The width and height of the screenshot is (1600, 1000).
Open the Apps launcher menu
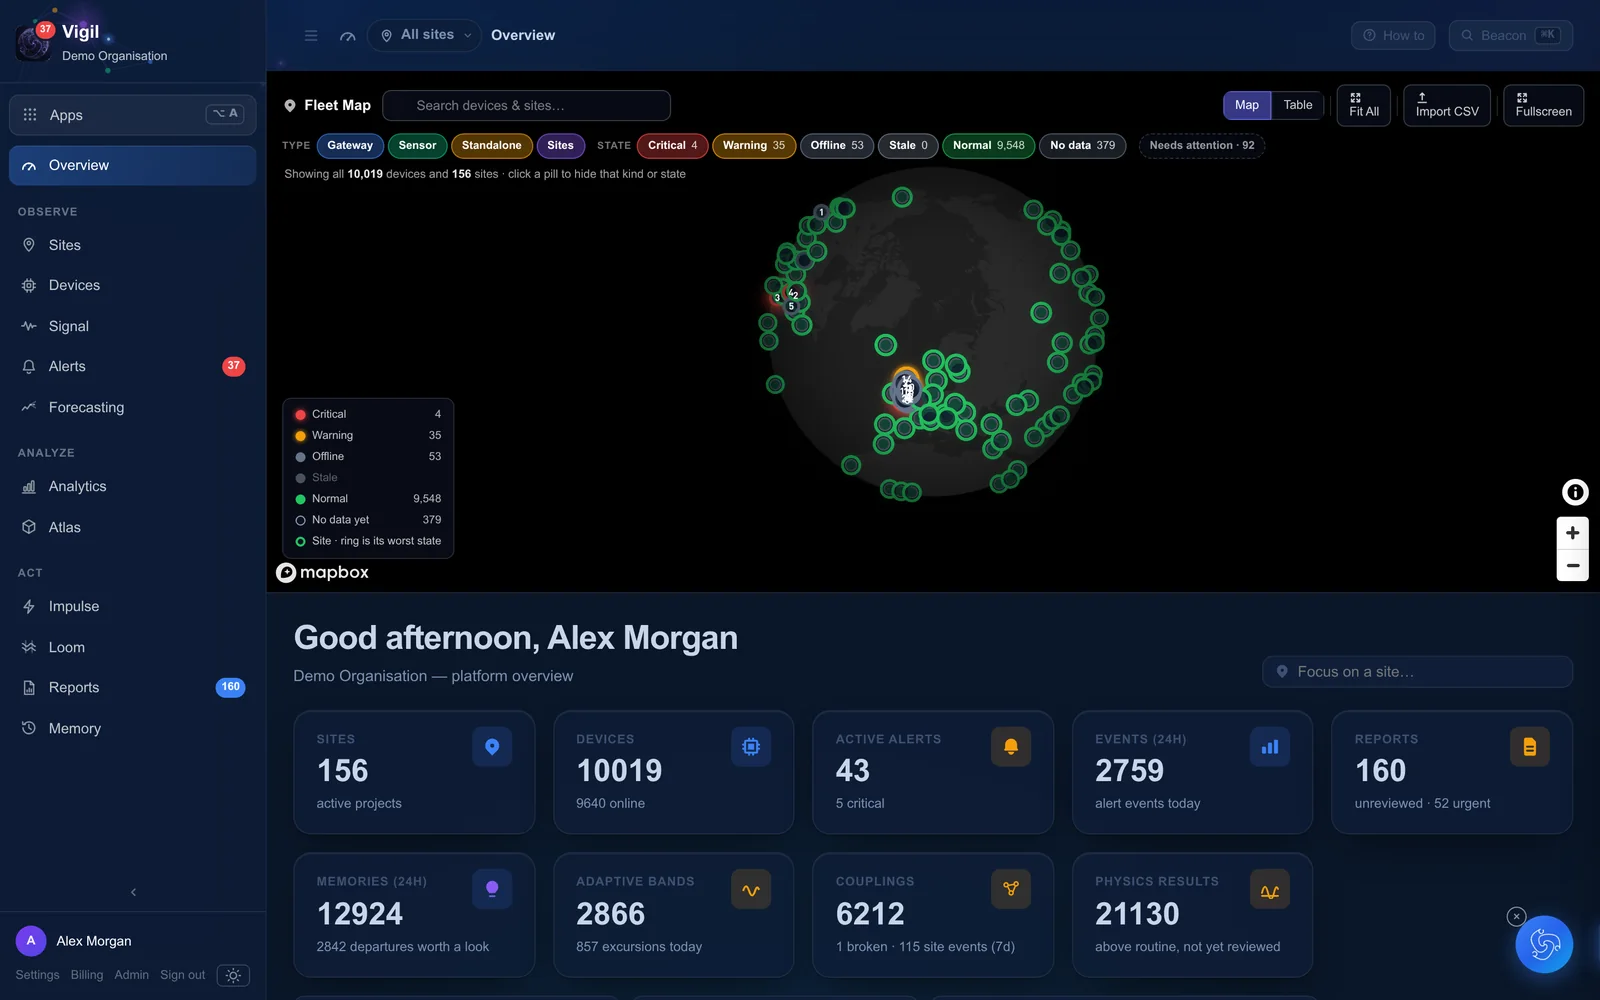pyautogui.click(x=132, y=115)
